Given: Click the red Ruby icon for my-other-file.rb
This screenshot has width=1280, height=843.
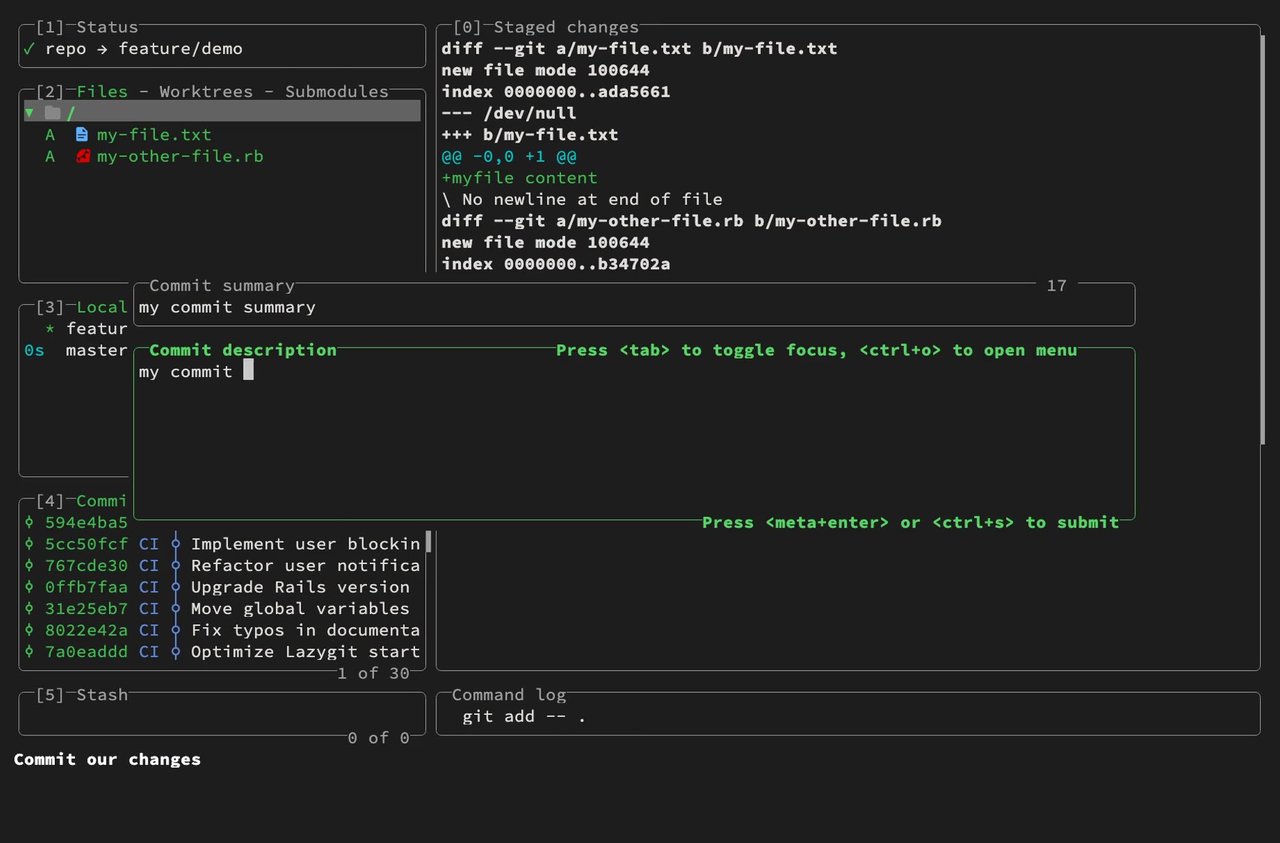Looking at the screenshot, I should [x=83, y=156].
